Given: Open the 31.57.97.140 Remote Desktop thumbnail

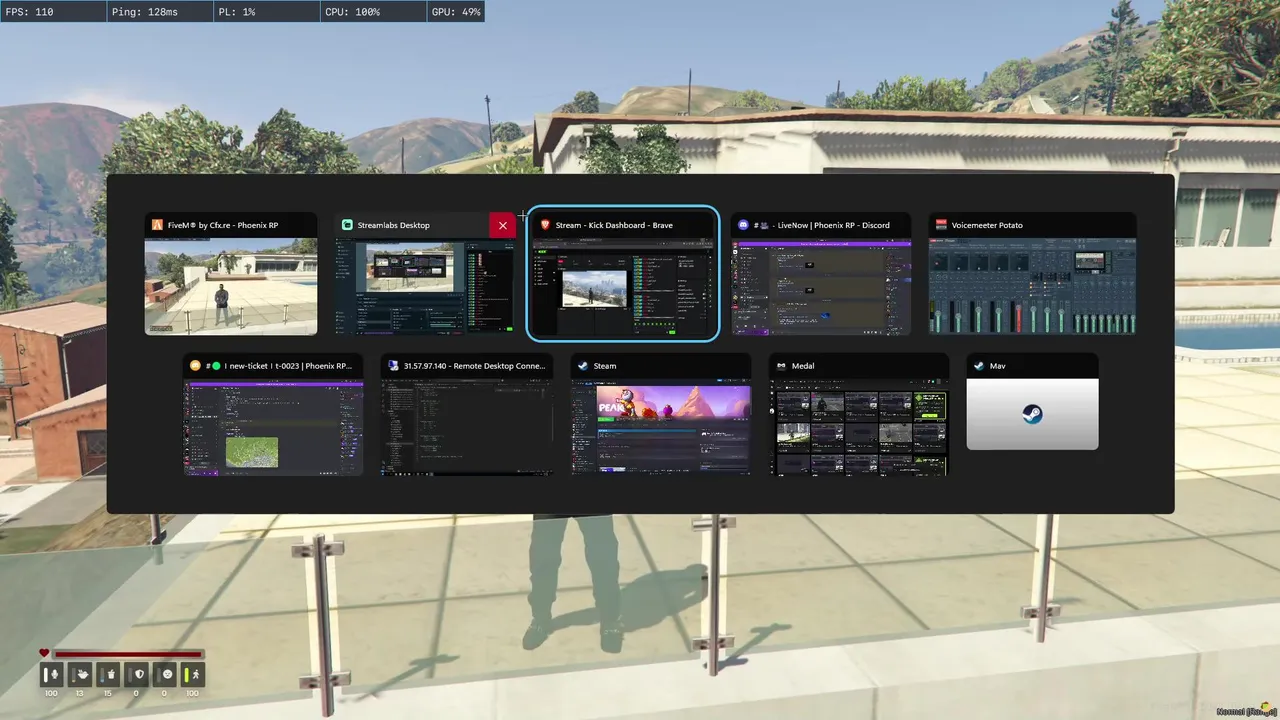Looking at the screenshot, I should coord(467,427).
